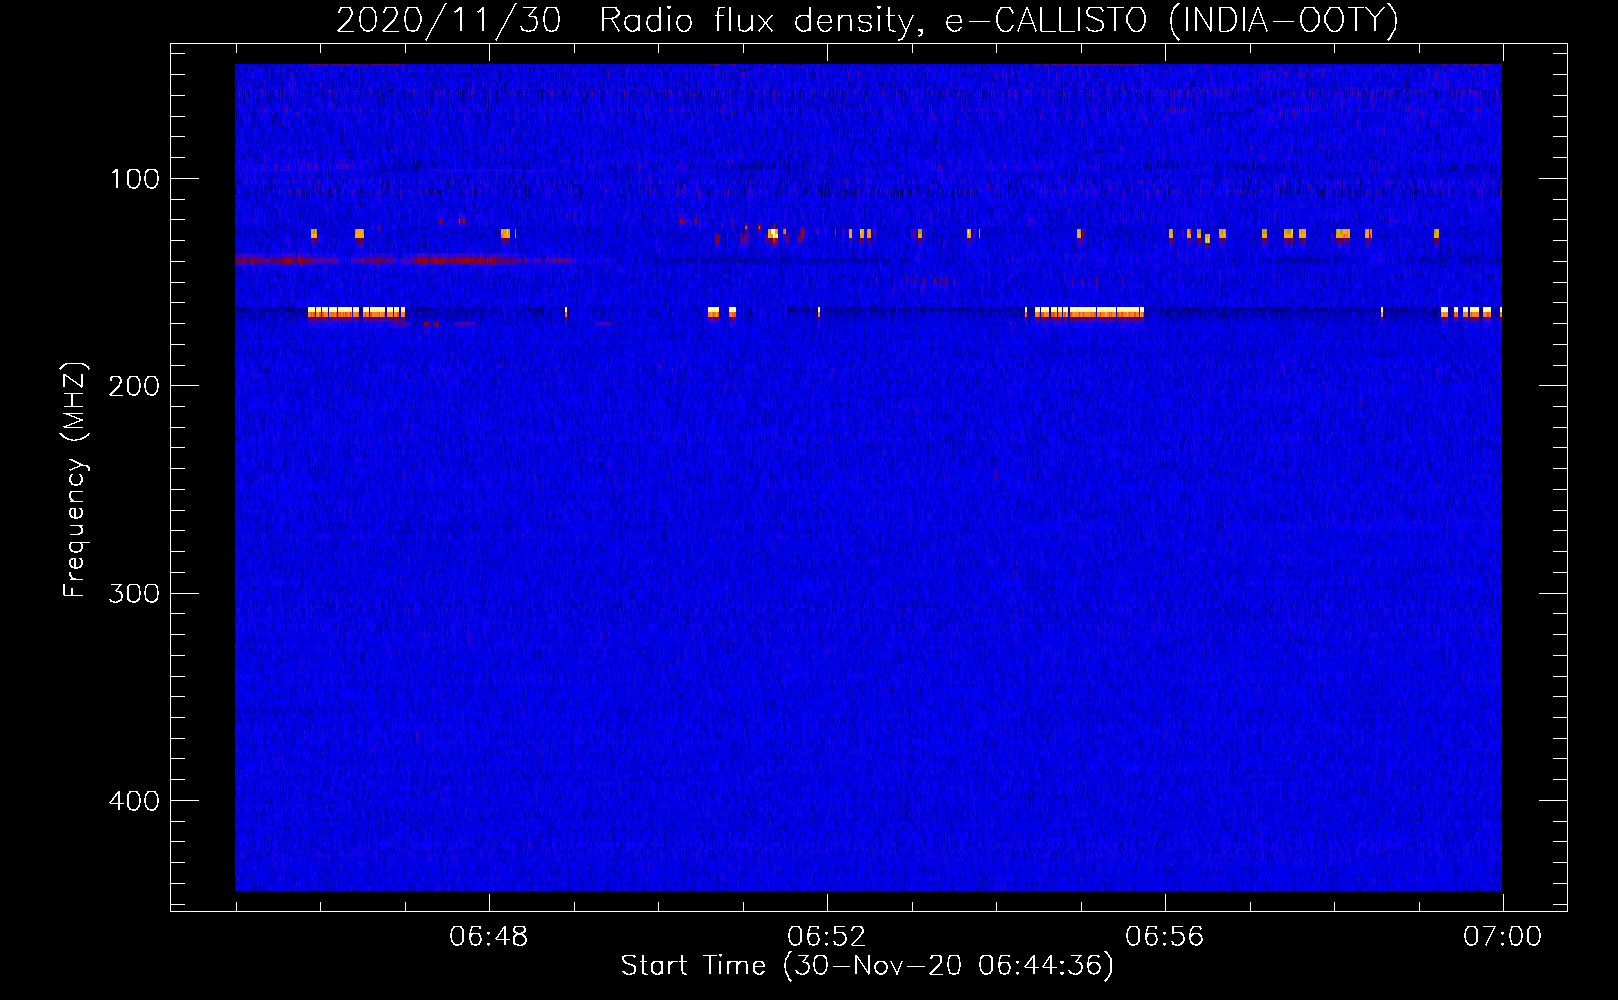Click the 400 MHz frequency tick label
The height and width of the screenshot is (1000, 1618).
[134, 801]
